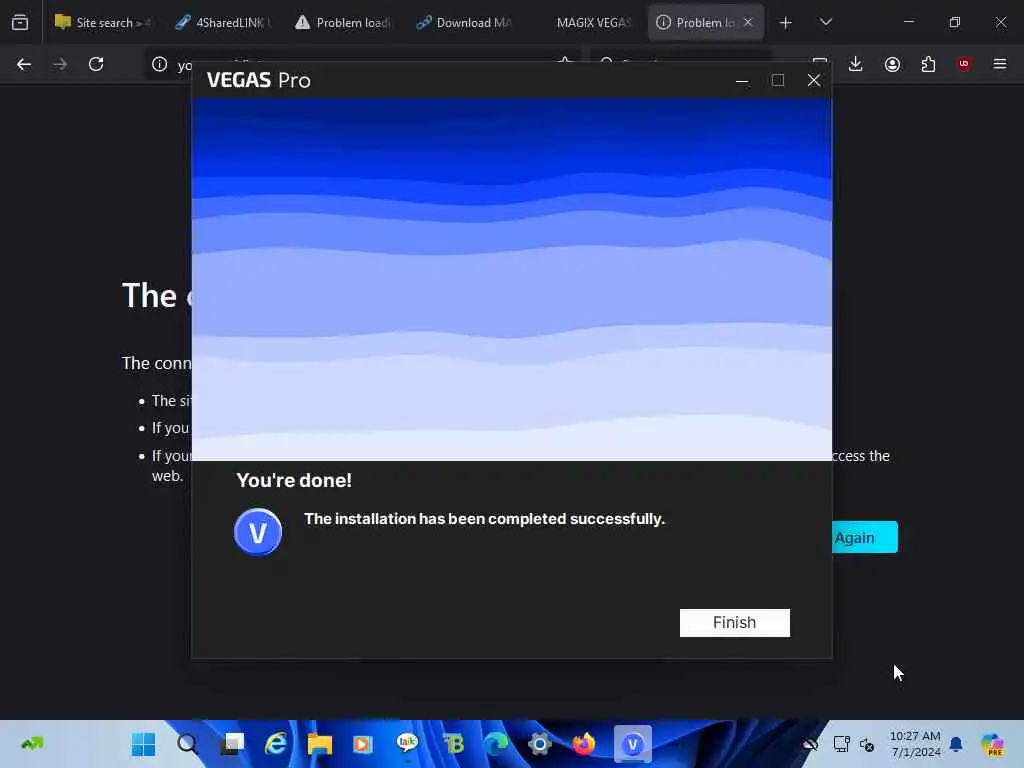Switch to the MAGIX VEGAS tab
The image size is (1024, 768).
click(585, 23)
